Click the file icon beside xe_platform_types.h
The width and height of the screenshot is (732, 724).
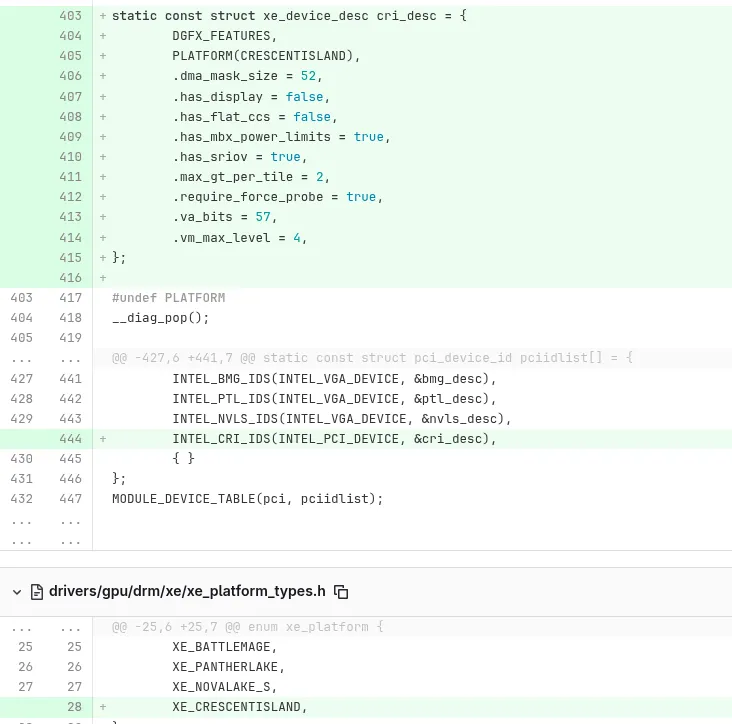(x=37, y=592)
